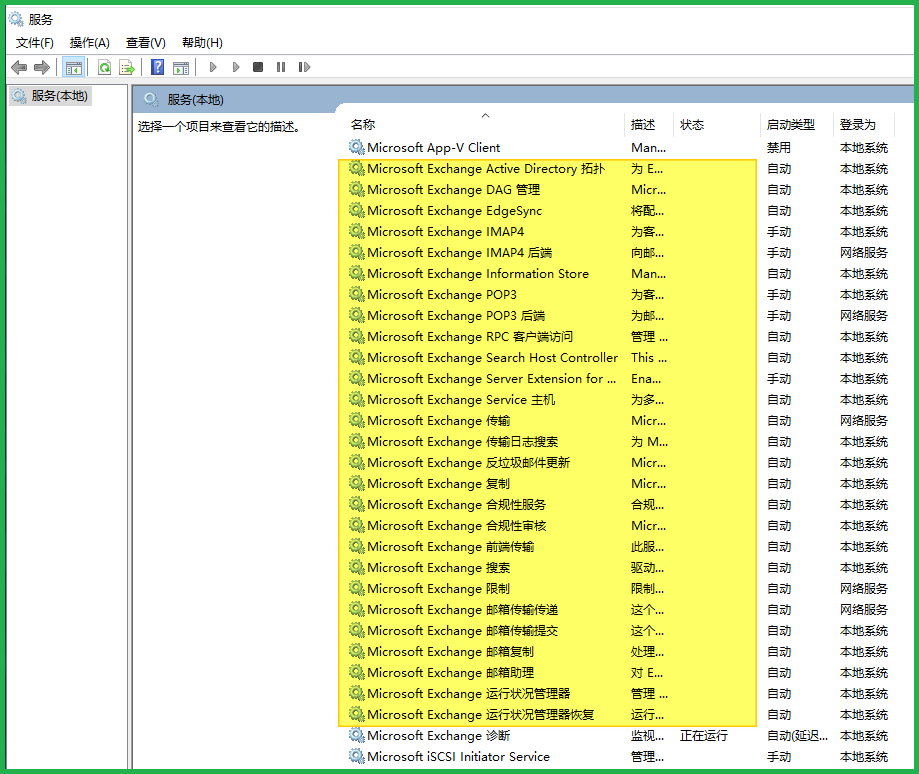Click the sort arrow above 名称 column
The height and width of the screenshot is (774, 919).
tap(485, 115)
